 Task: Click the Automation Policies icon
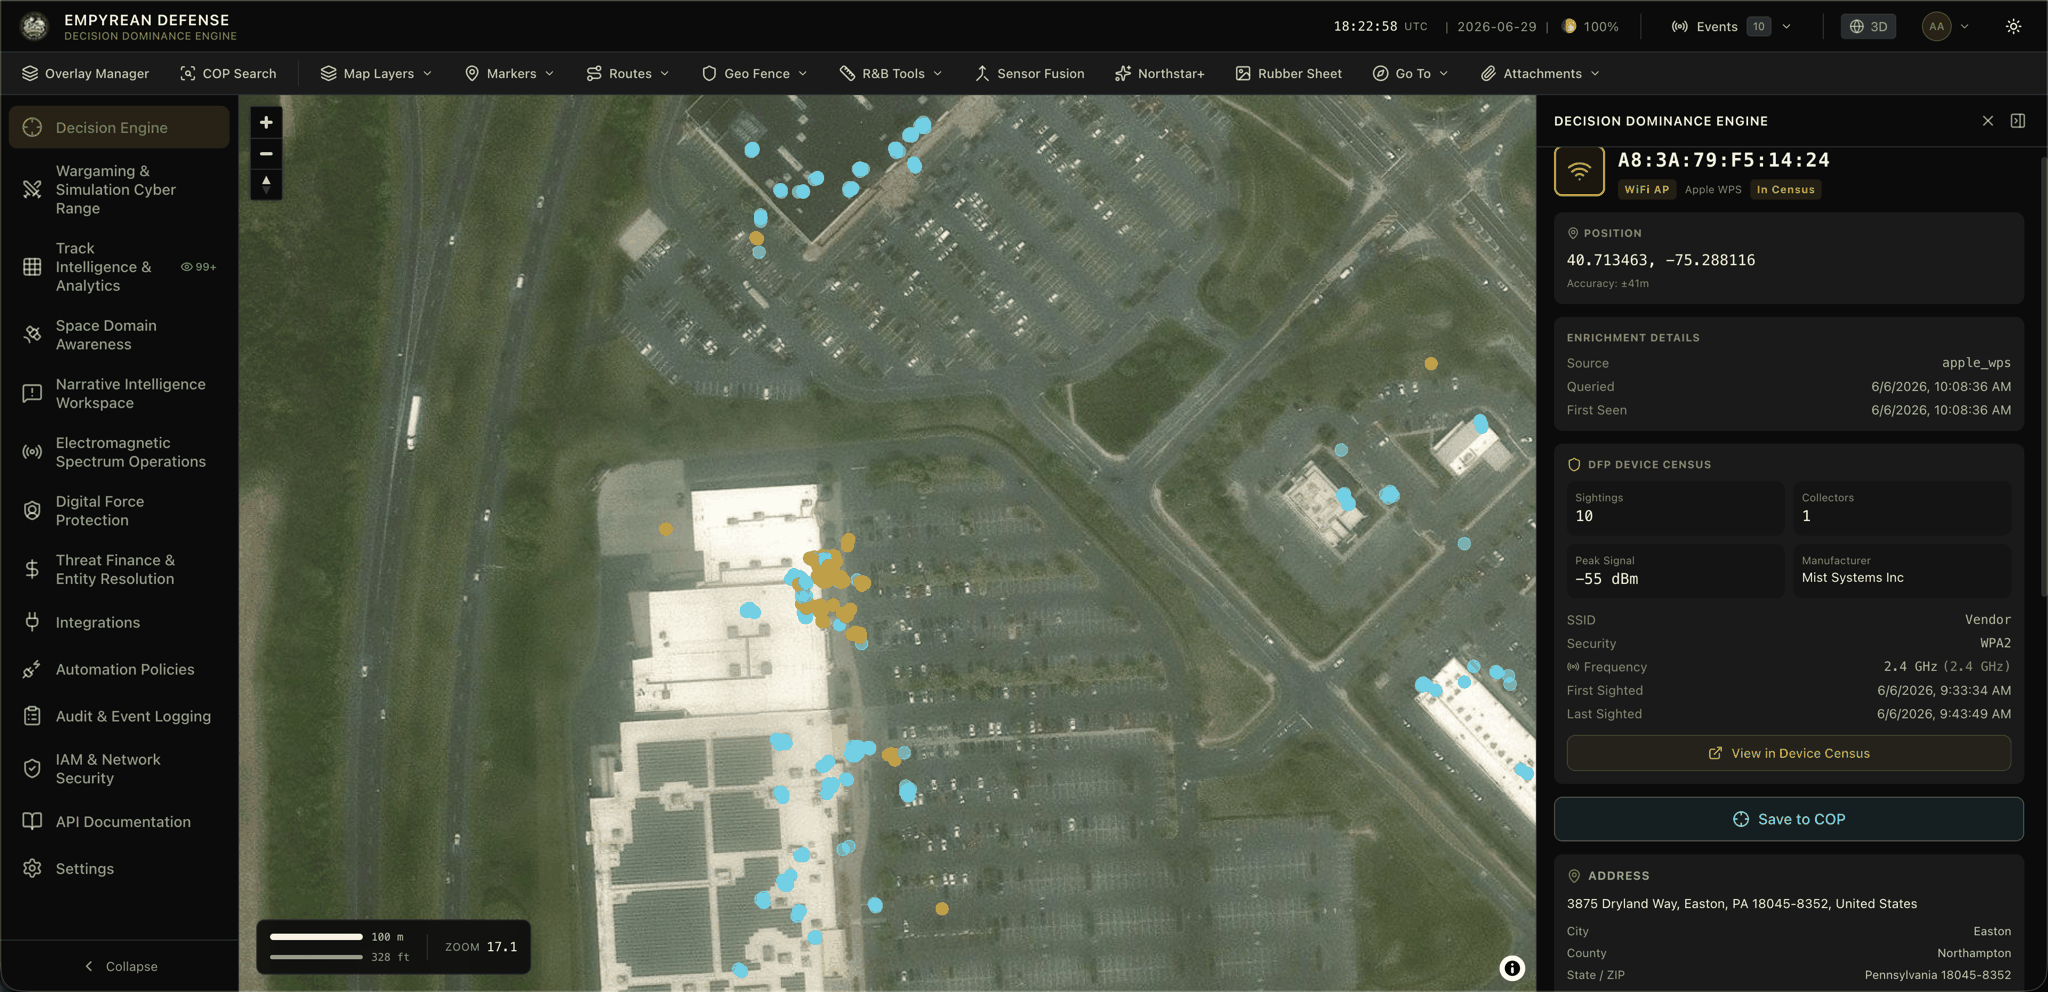click(x=32, y=669)
